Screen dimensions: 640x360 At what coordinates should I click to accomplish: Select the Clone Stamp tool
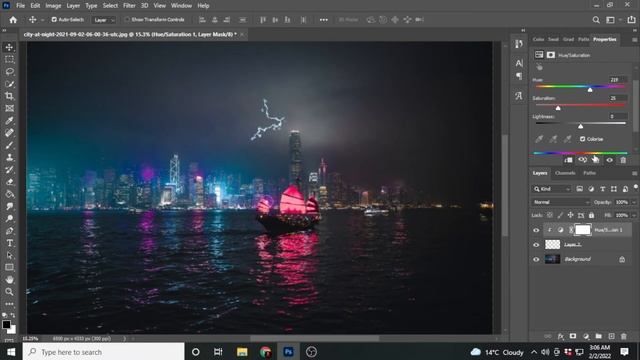9,158
